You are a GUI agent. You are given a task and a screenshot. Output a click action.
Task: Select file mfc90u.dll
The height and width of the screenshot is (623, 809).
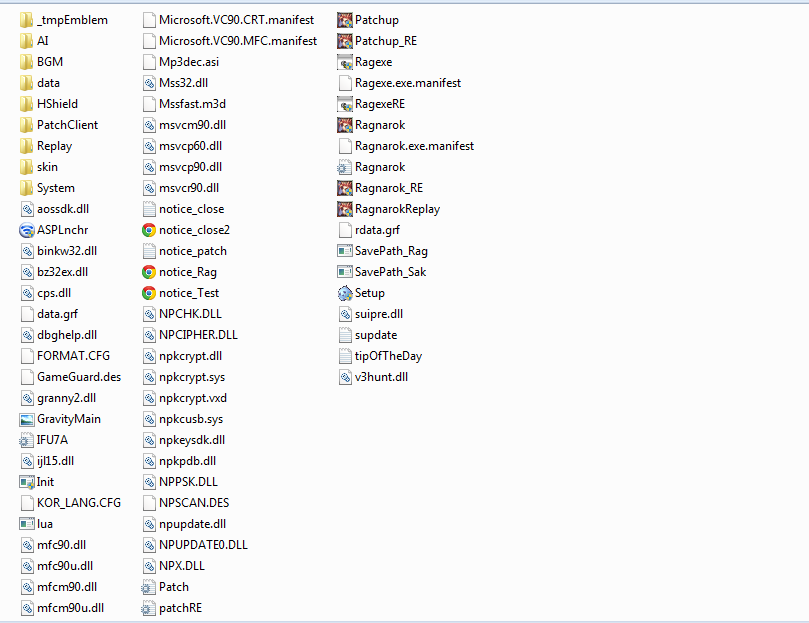(57, 566)
